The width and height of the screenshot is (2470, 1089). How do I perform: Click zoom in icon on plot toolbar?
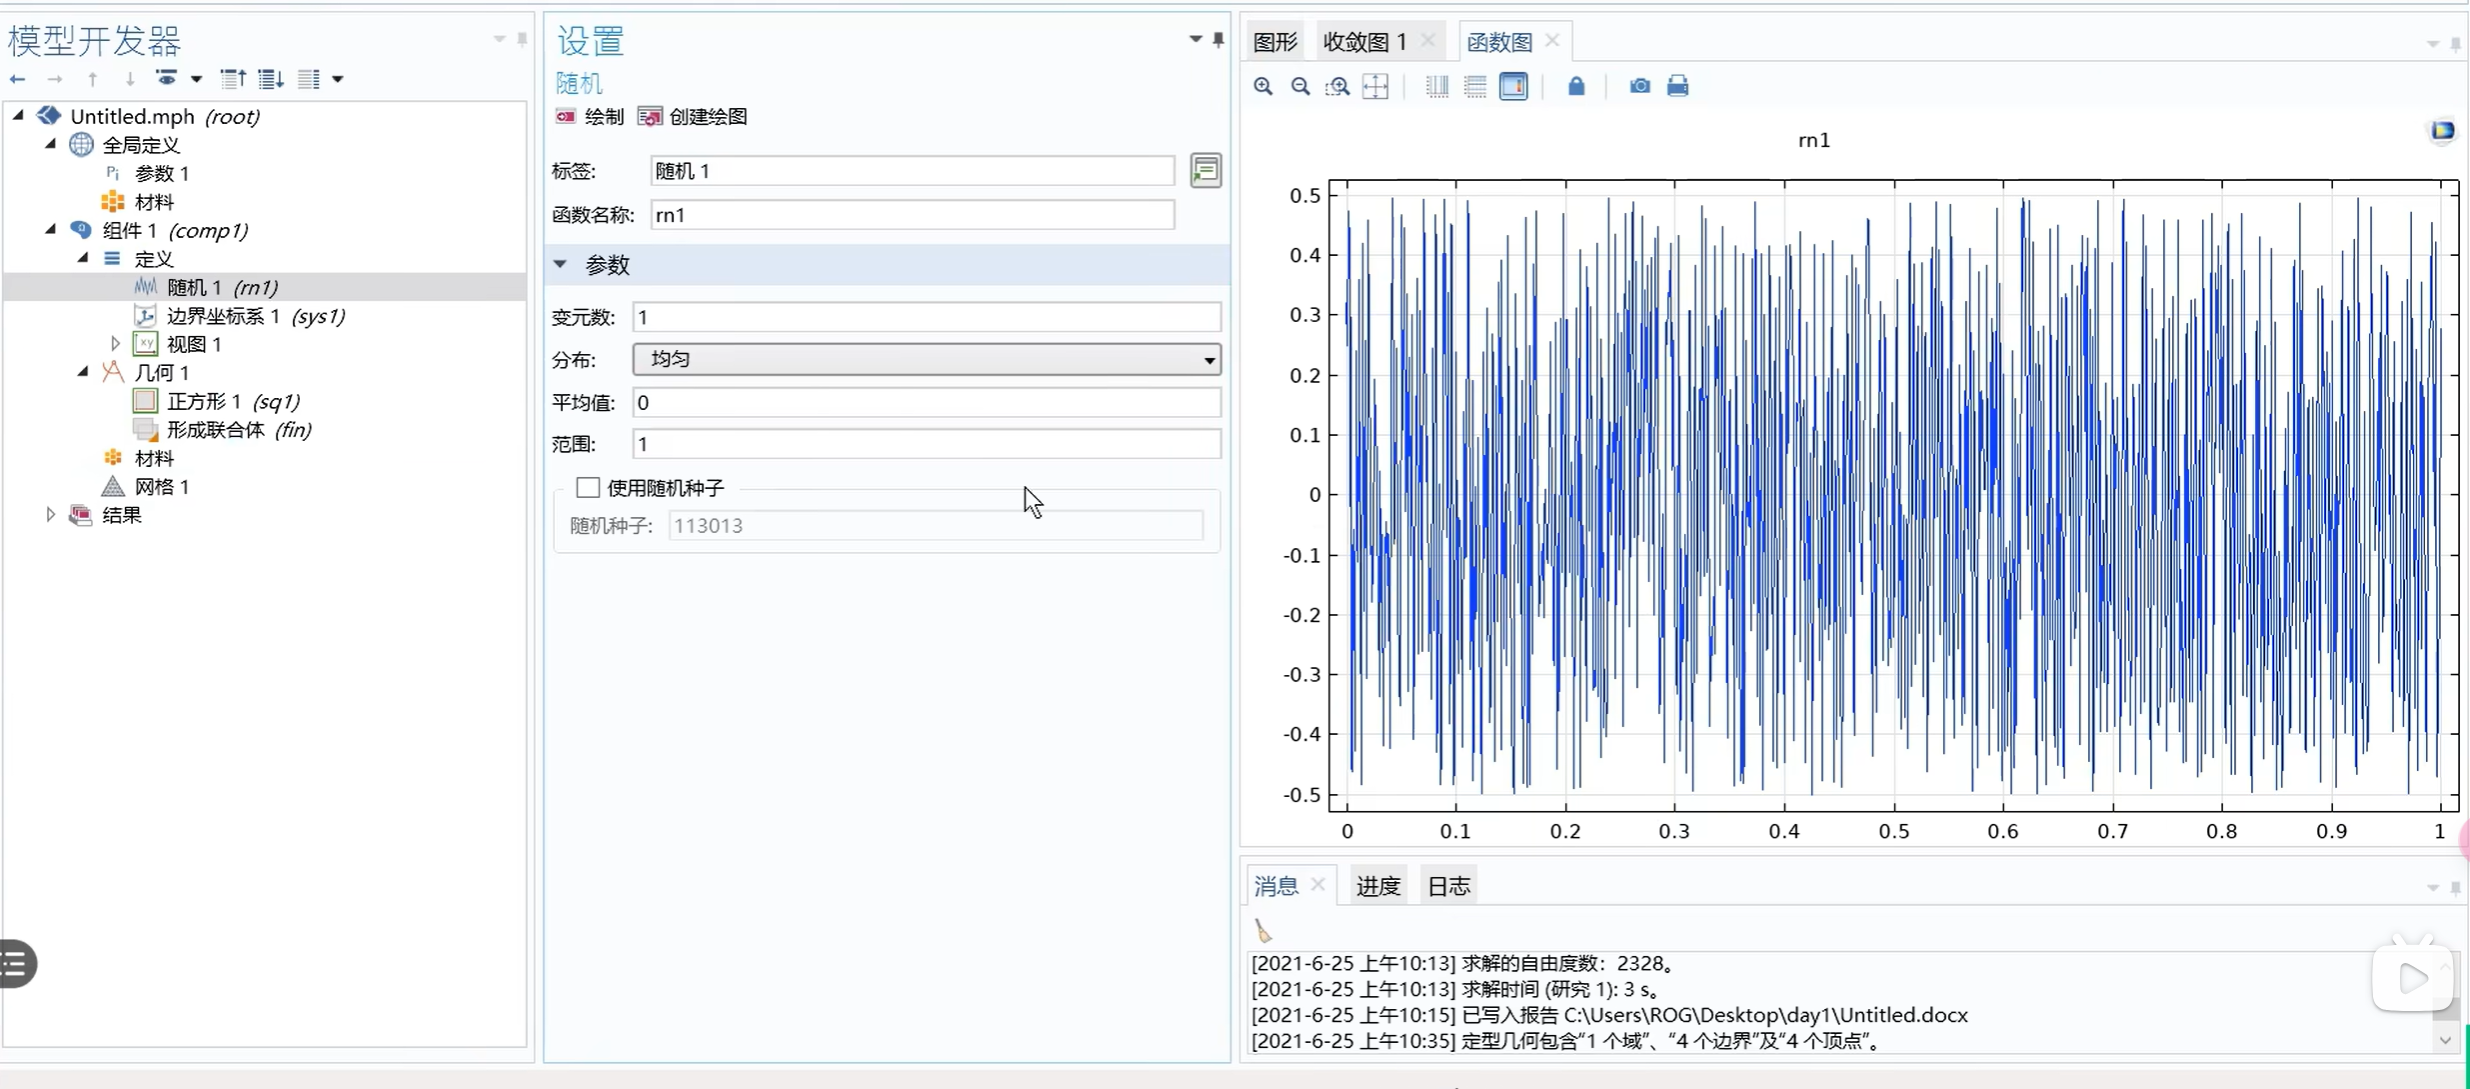(x=1263, y=86)
